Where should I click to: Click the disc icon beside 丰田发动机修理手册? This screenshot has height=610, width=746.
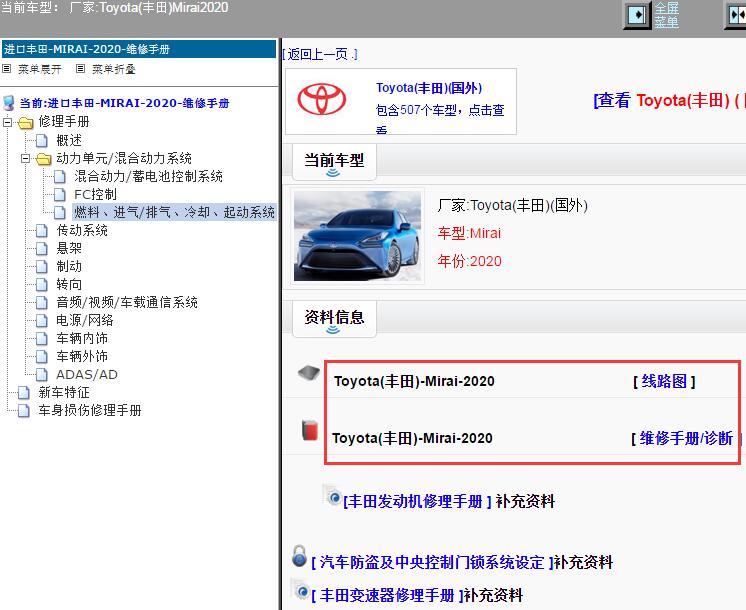click(x=334, y=496)
